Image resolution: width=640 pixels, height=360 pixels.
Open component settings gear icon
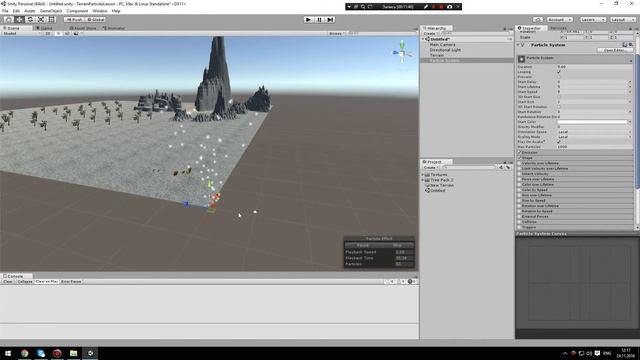631,44
